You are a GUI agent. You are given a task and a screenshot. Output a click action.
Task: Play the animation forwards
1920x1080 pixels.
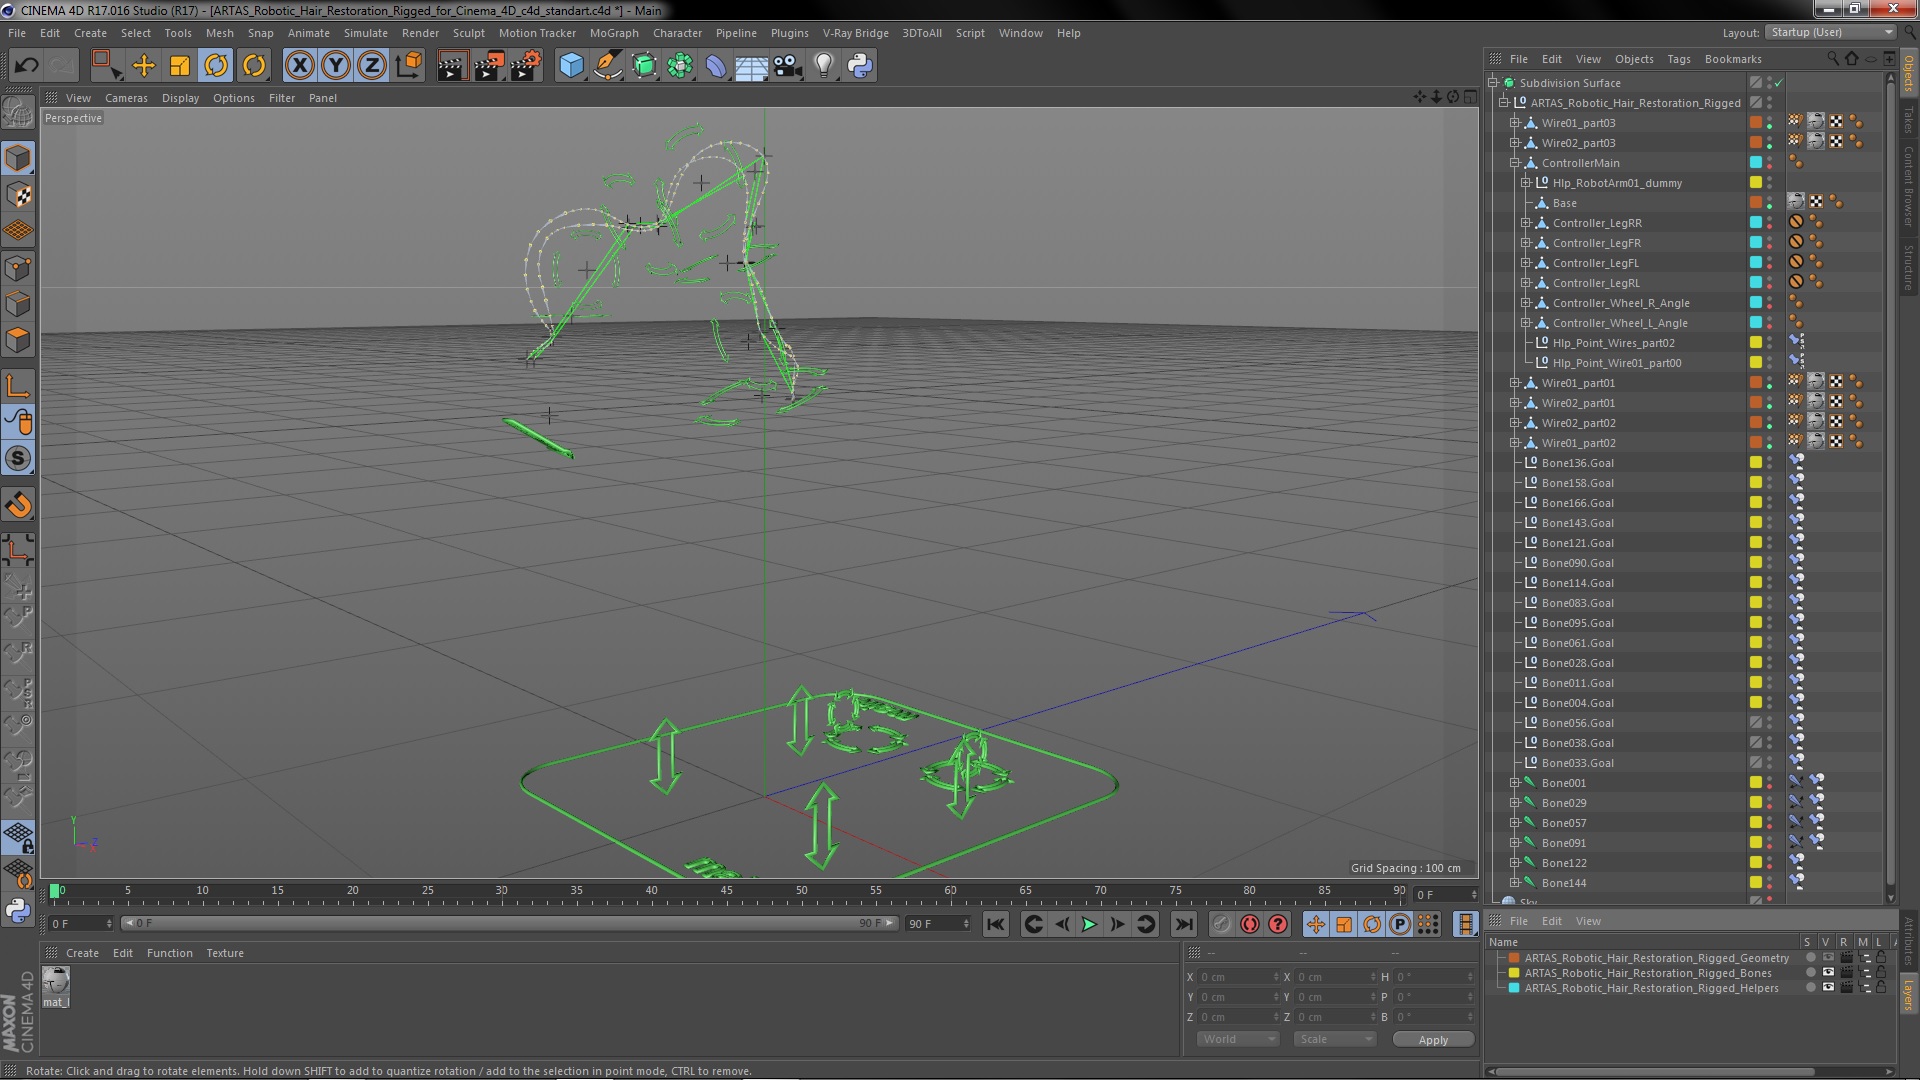pyautogui.click(x=1089, y=924)
